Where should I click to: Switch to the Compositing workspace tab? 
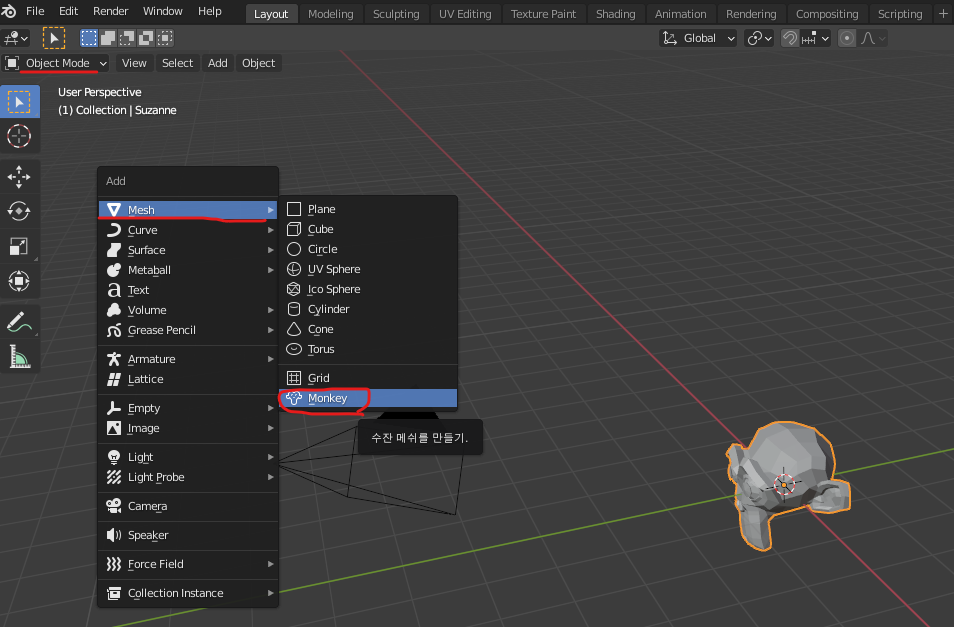tap(827, 14)
